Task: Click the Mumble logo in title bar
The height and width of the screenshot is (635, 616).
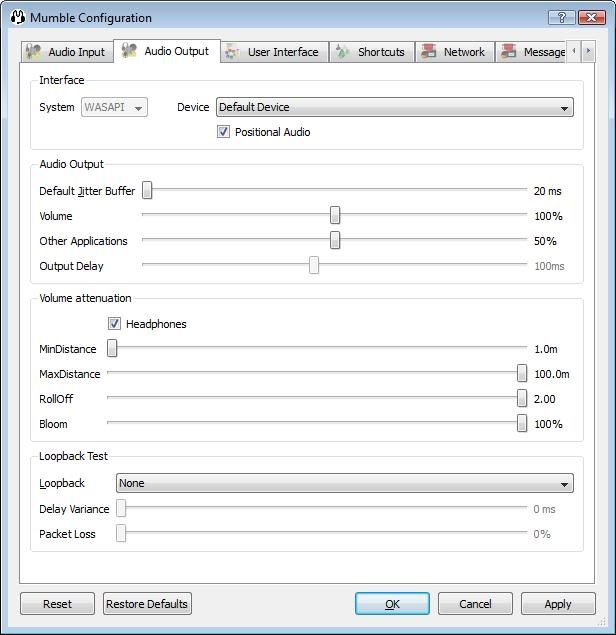Action: coord(17,17)
